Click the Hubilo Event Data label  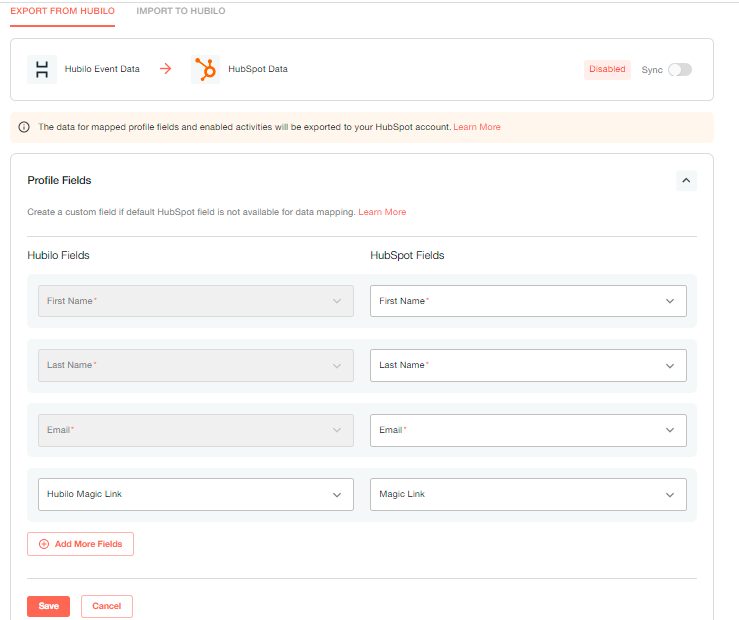[x=102, y=69]
